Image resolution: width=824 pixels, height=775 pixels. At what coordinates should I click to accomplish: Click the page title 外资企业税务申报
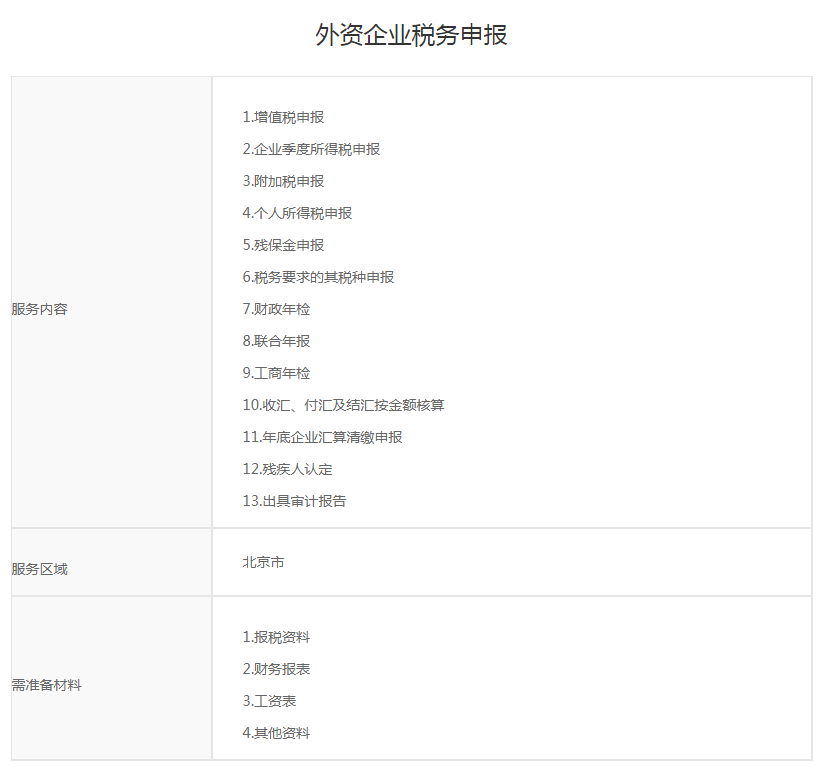point(411,35)
